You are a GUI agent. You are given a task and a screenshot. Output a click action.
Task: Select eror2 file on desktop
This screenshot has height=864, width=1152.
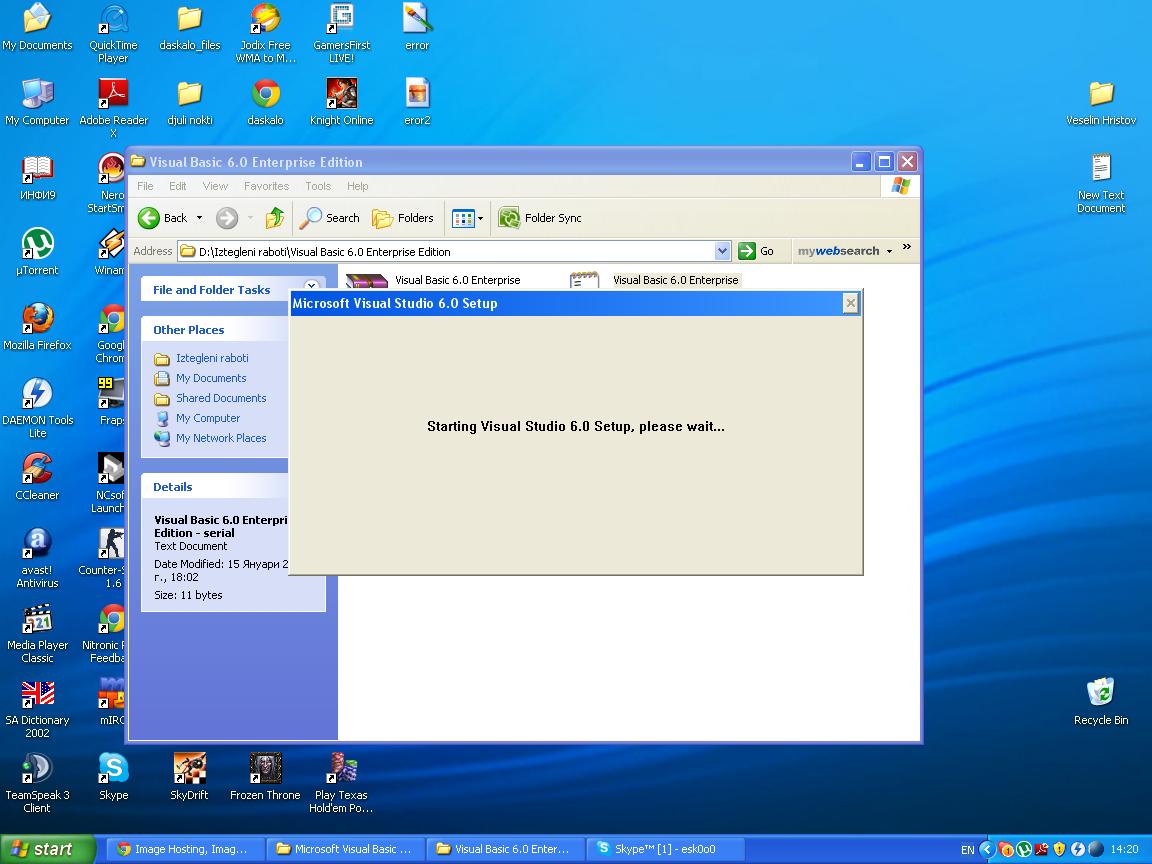point(417,103)
